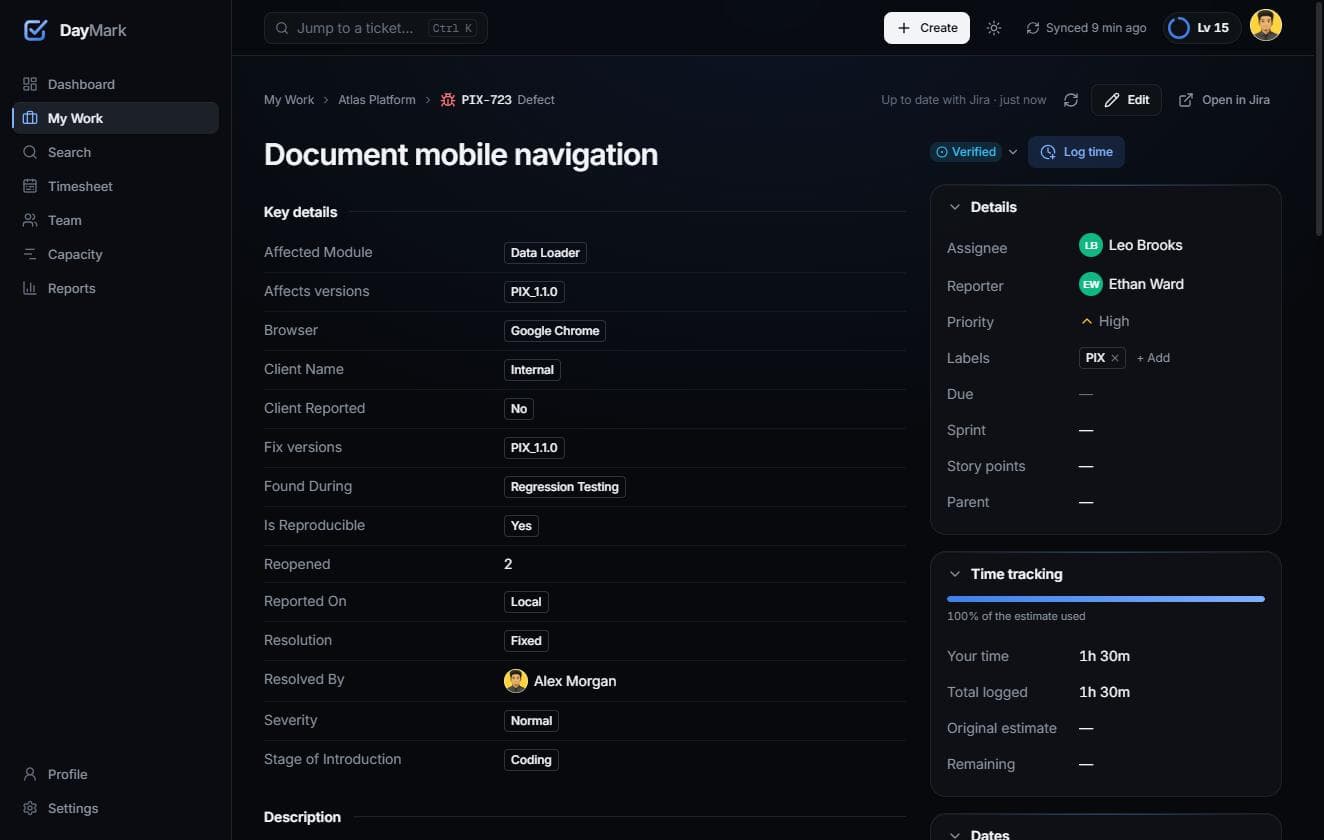Click the Fixed resolution tag
The image size is (1324, 840).
pyautogui.click(x=526, y=641)
